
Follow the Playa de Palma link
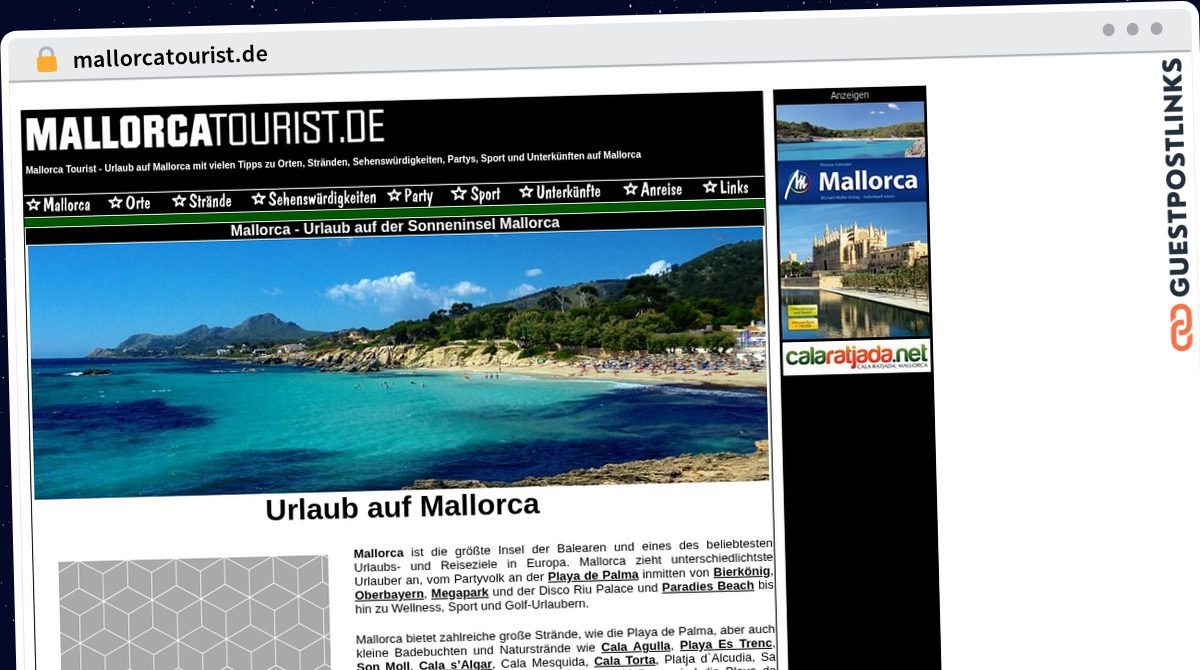click(x=593, y=575)
